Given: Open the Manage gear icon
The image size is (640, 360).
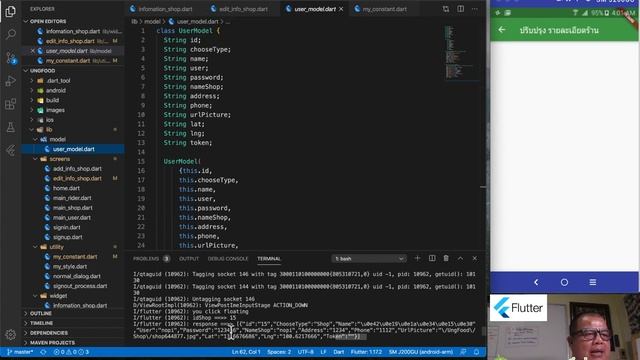Looking at the screenshot, I should (x=11, y=335).
